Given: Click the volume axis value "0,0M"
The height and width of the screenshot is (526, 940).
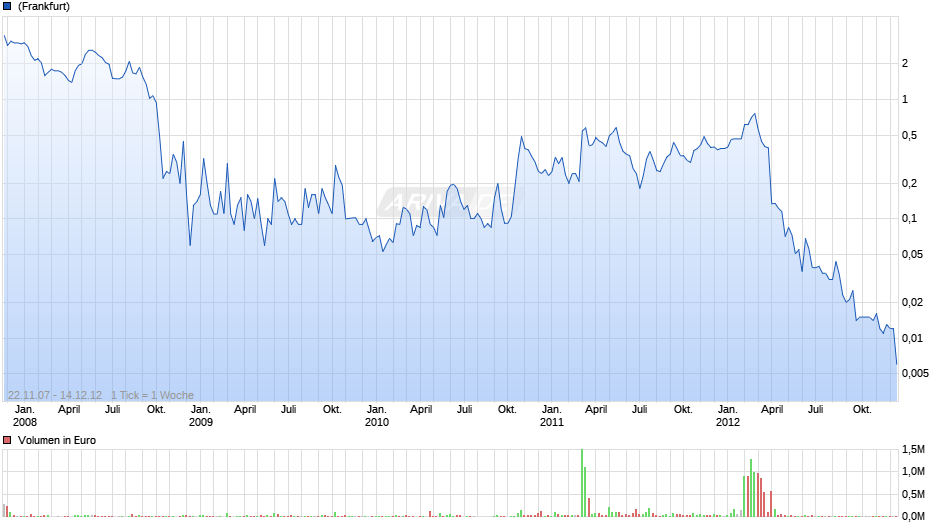Looking at the screenshot, I should [x=914, y=516].
